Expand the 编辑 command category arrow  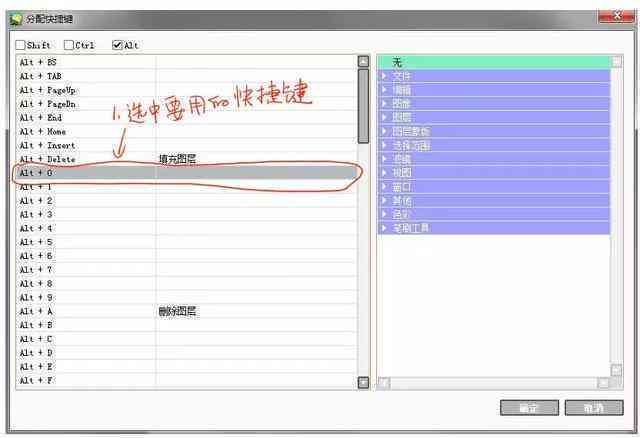(384, 90)
